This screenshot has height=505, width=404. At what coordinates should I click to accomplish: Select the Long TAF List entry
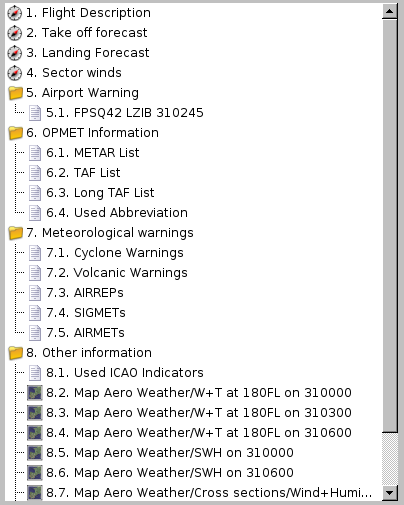point(100,193)
